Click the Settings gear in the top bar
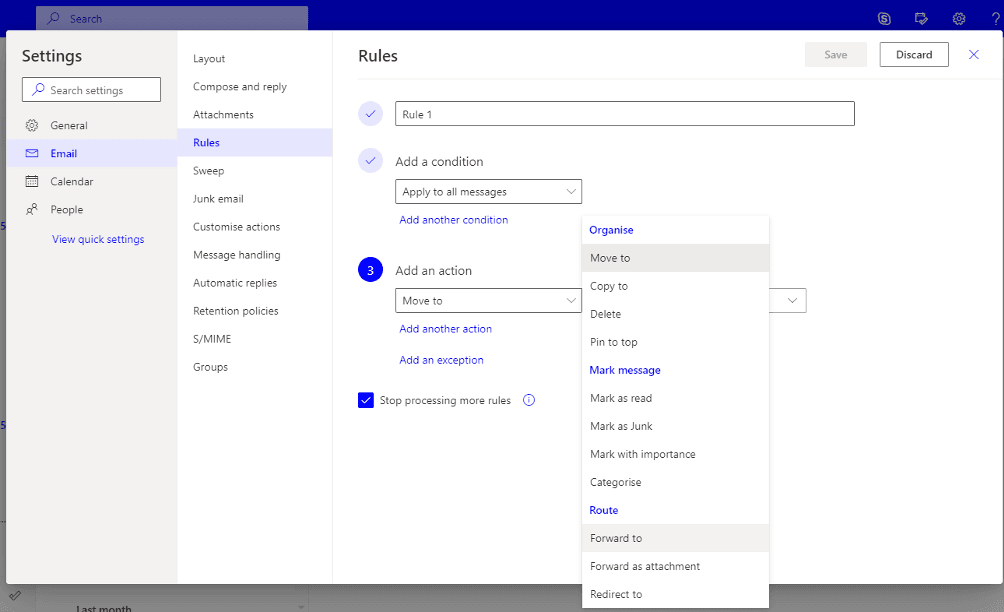Viewport: 1004px width, 612px height. click(x=958, y=18)
